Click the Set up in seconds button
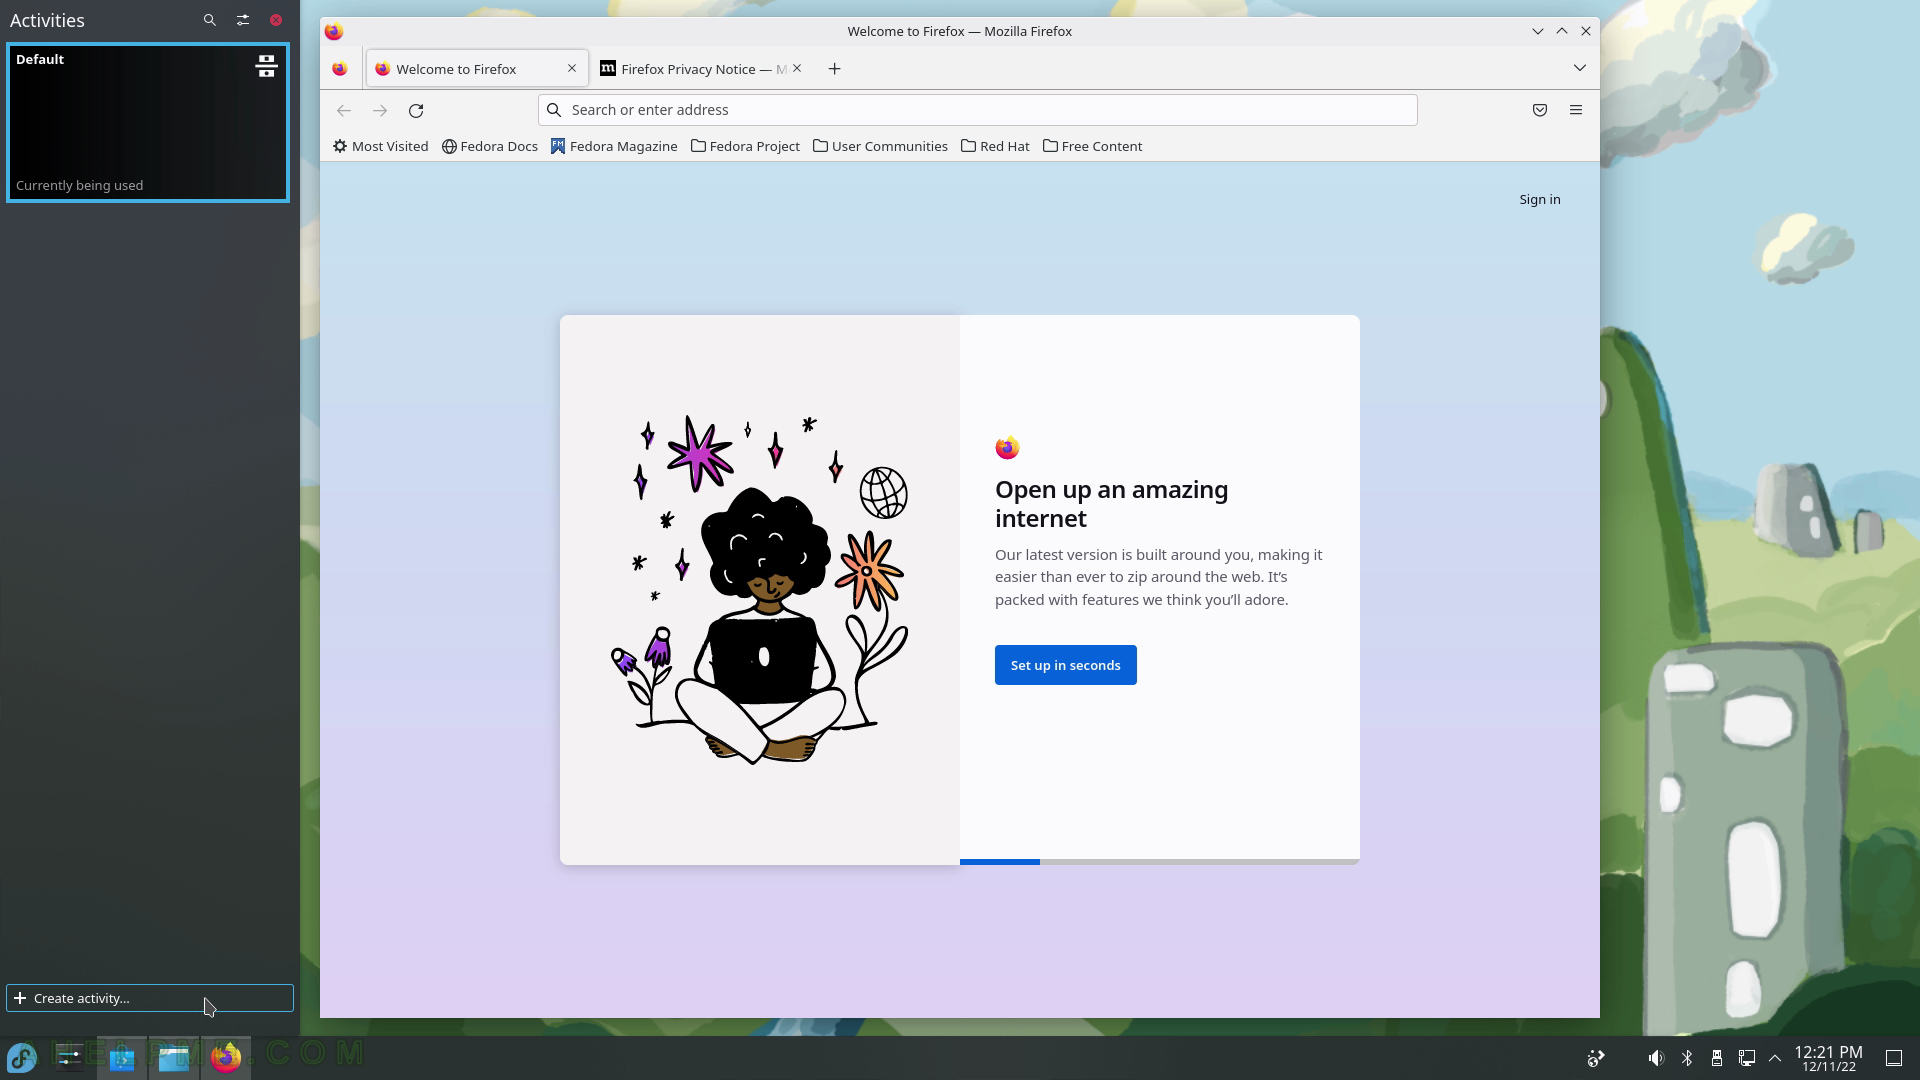Image resolution: width=1920 pixels, height=1080 pixels. (x=1066, y=665)
